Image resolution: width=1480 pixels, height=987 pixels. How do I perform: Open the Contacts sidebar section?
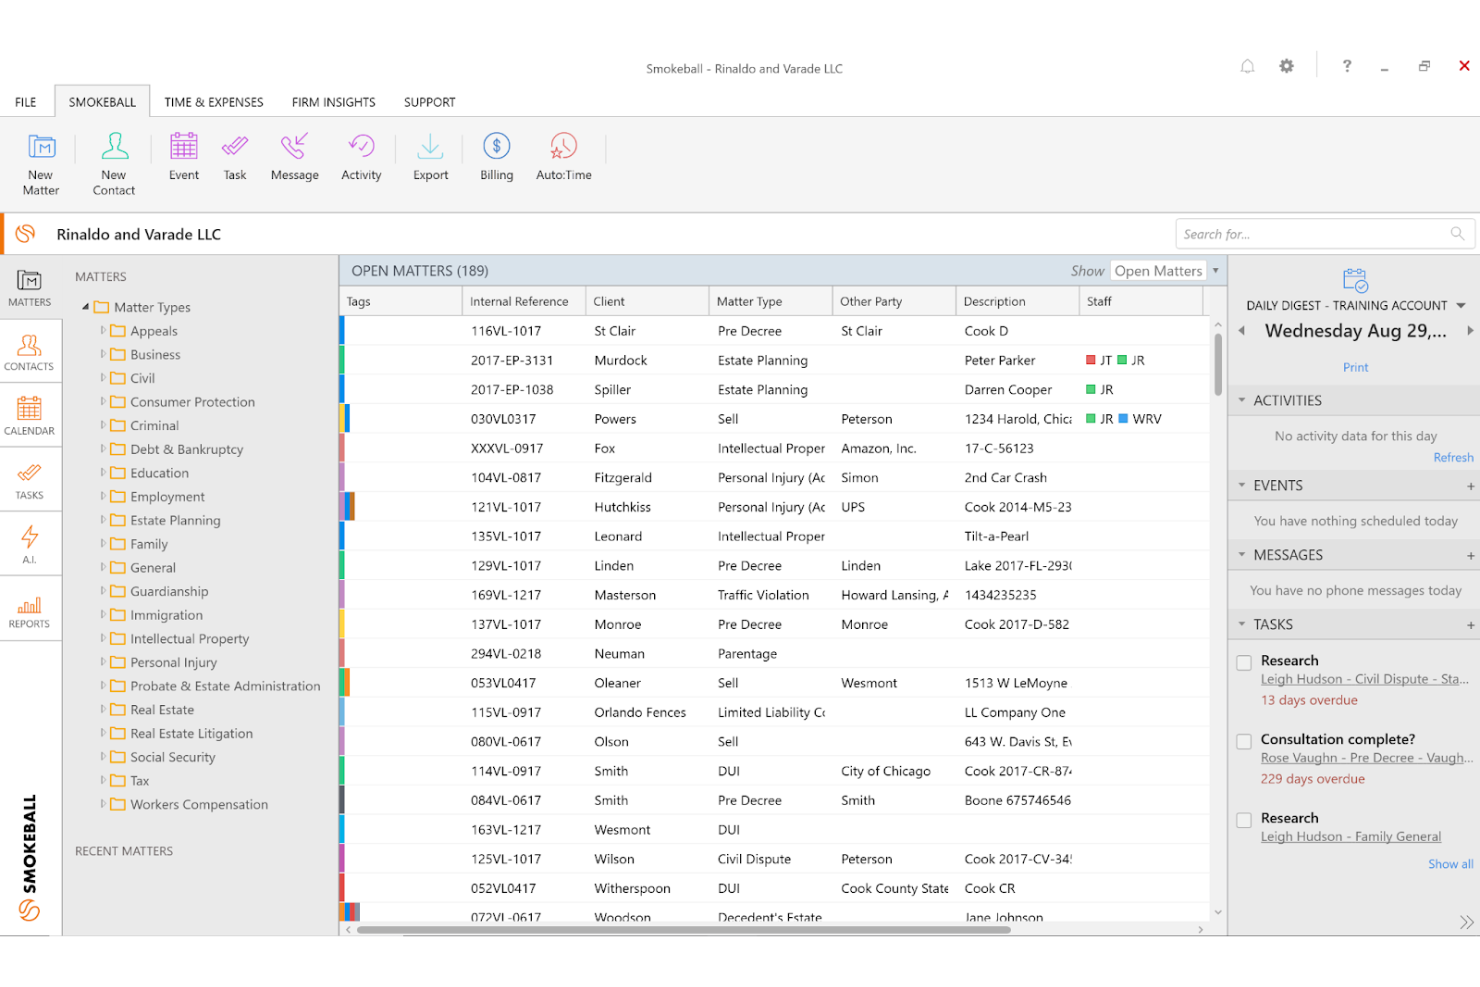30,352
